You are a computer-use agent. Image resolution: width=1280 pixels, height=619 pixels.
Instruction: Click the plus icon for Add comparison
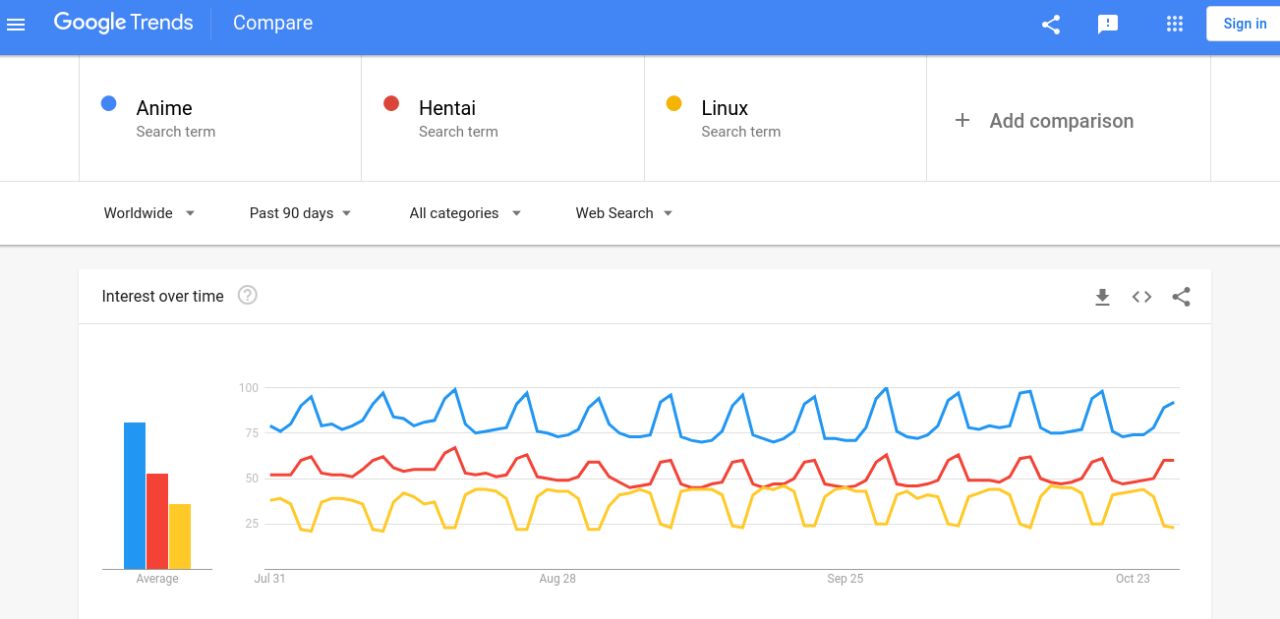pos(962,120)
